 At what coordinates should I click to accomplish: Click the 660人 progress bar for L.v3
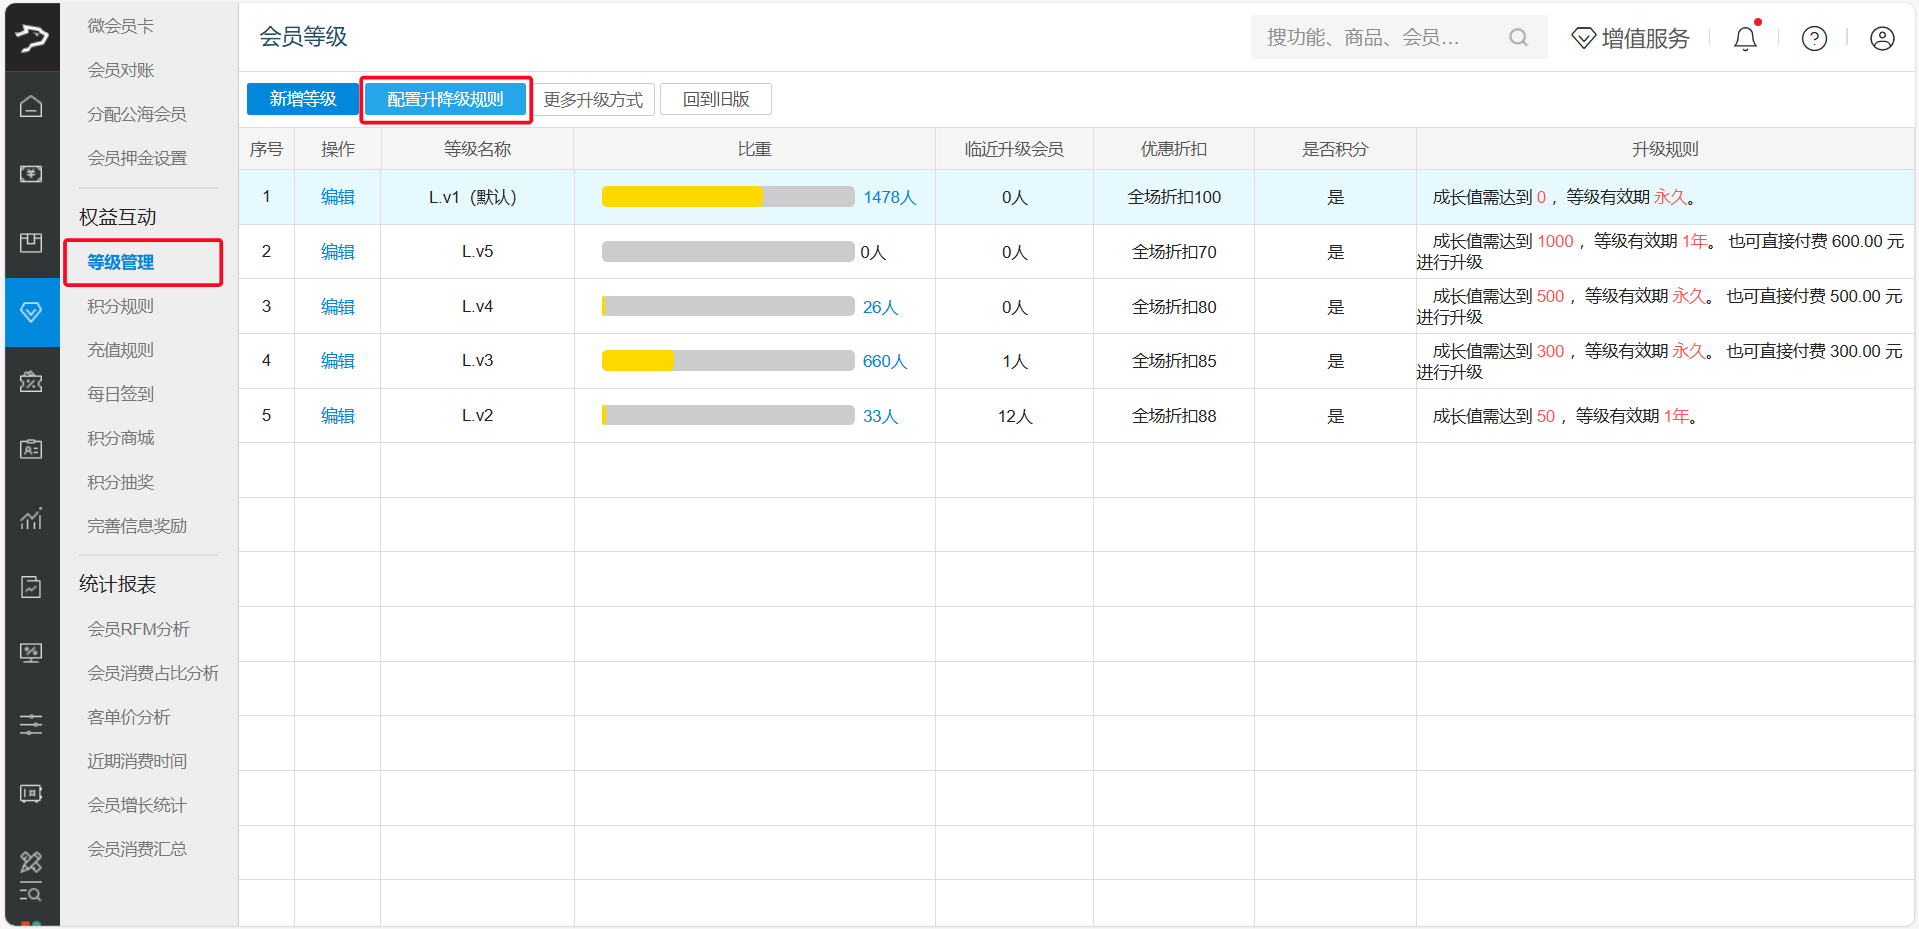728,361
